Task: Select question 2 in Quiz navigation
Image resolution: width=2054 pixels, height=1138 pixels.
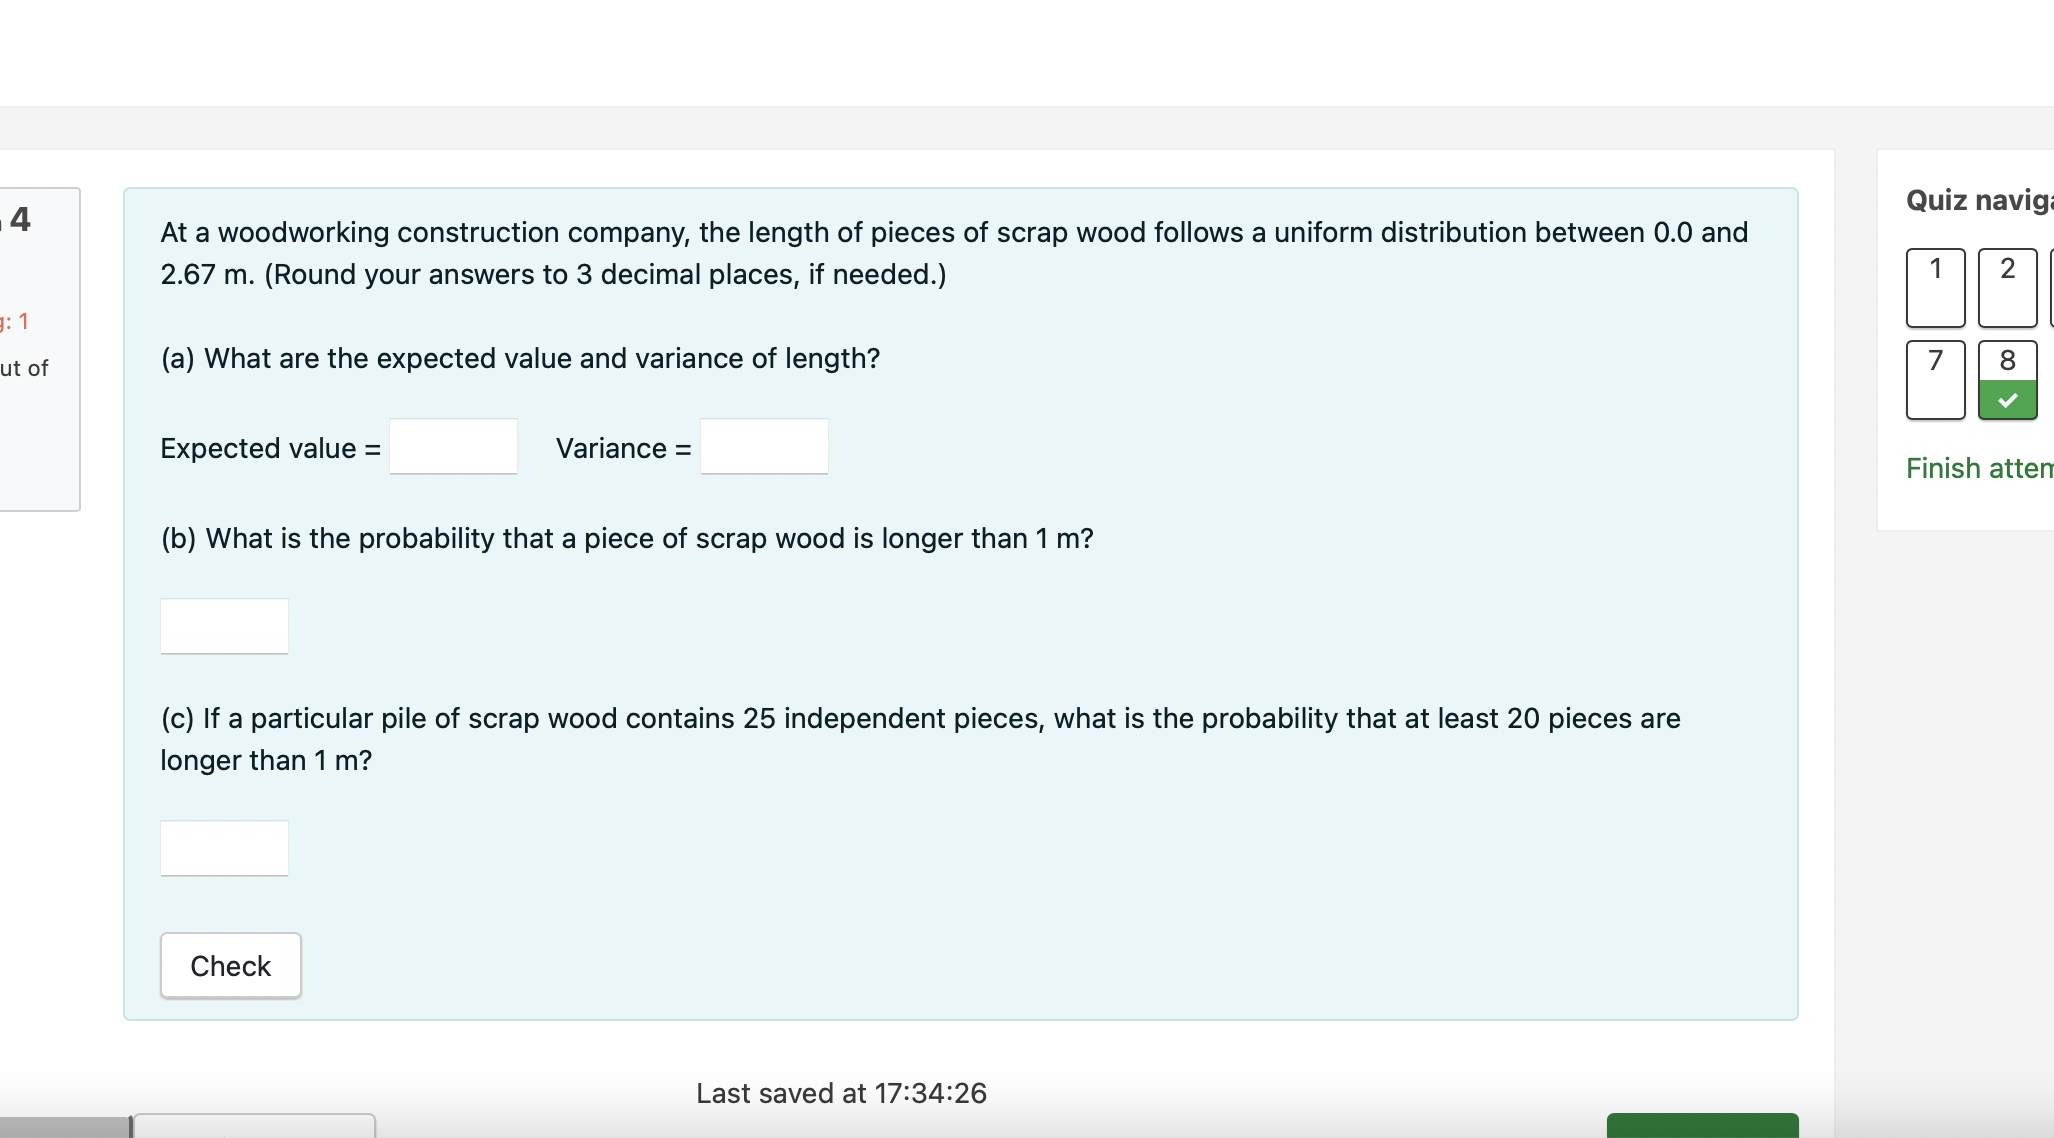Action: 2006,287
